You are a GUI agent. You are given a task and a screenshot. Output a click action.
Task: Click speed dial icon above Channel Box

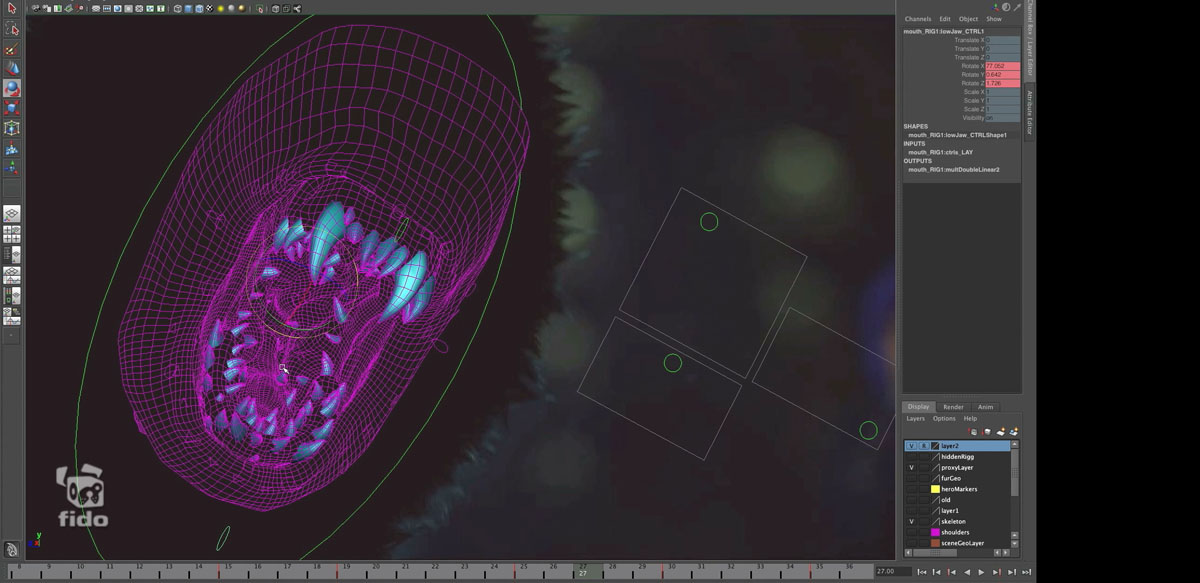coord(1007,6)
